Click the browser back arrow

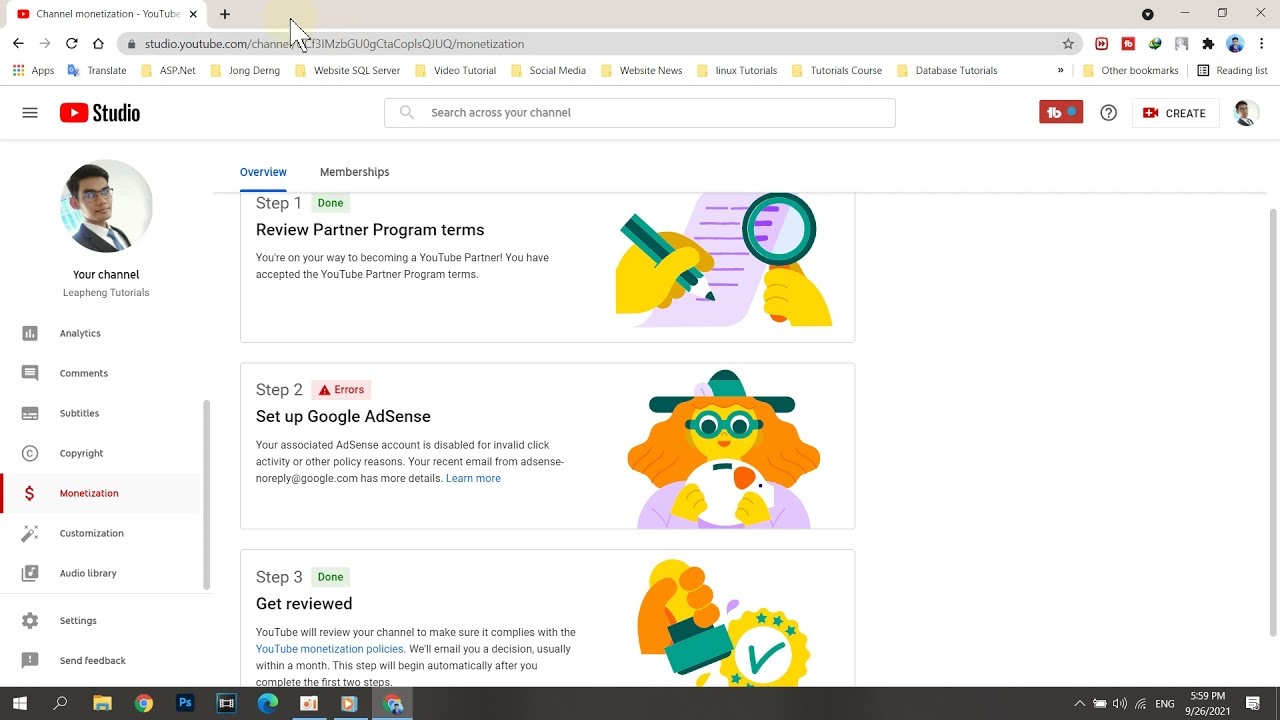pos(18,43)
